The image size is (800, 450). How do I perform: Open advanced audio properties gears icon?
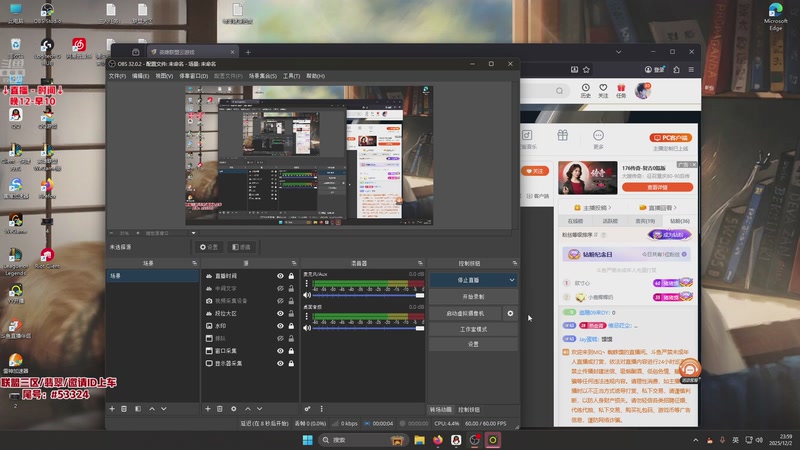click(307, 409)
